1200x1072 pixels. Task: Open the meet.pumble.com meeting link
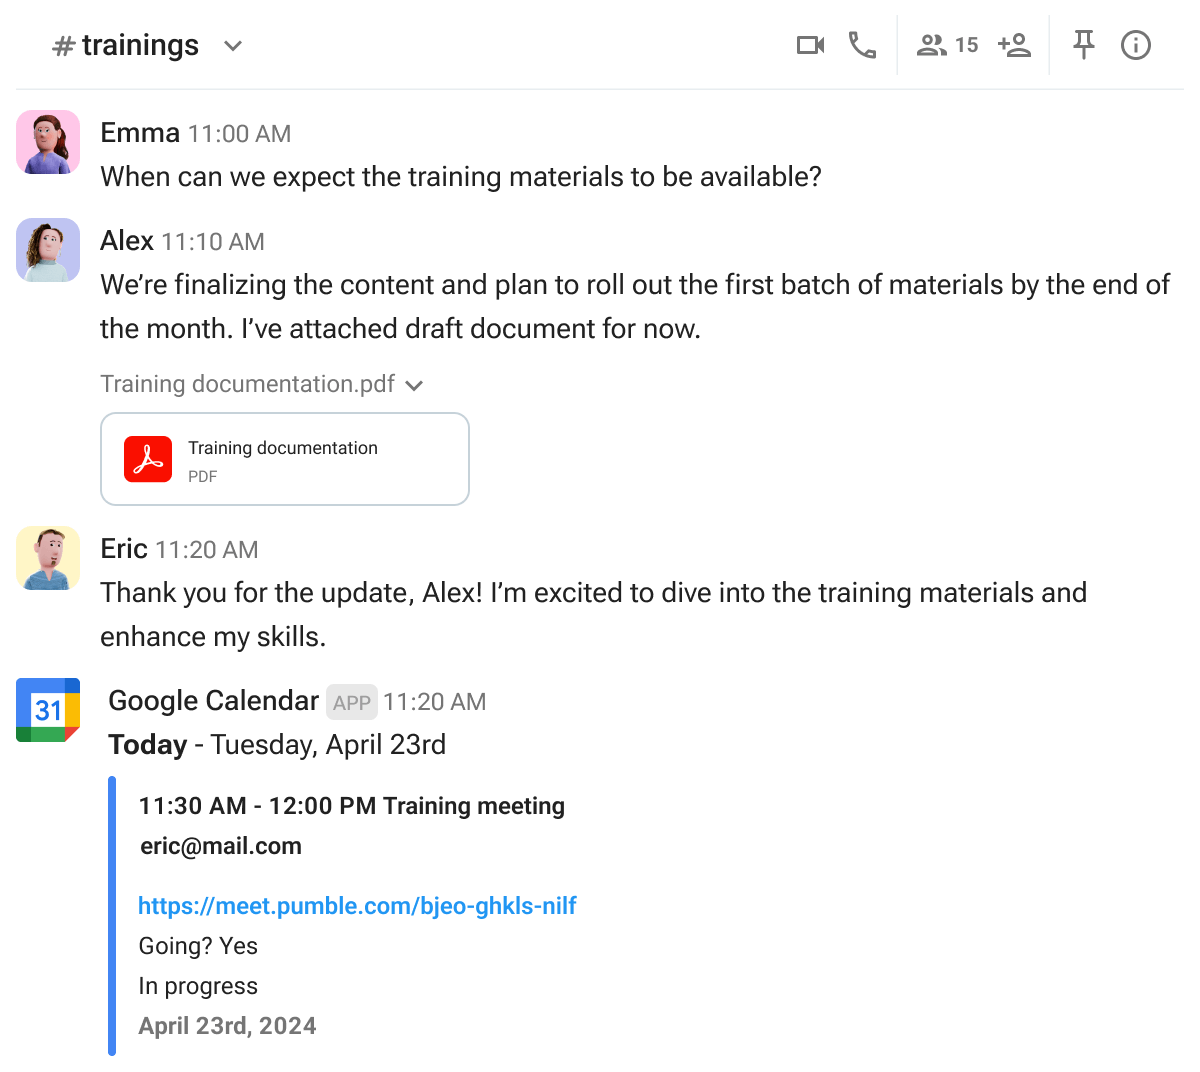point(357,906)
